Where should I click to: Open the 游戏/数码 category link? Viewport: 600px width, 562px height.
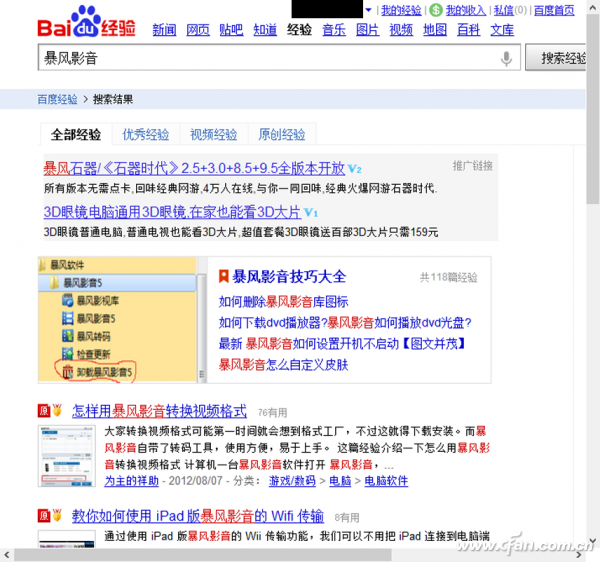click(x=292, y=481)
